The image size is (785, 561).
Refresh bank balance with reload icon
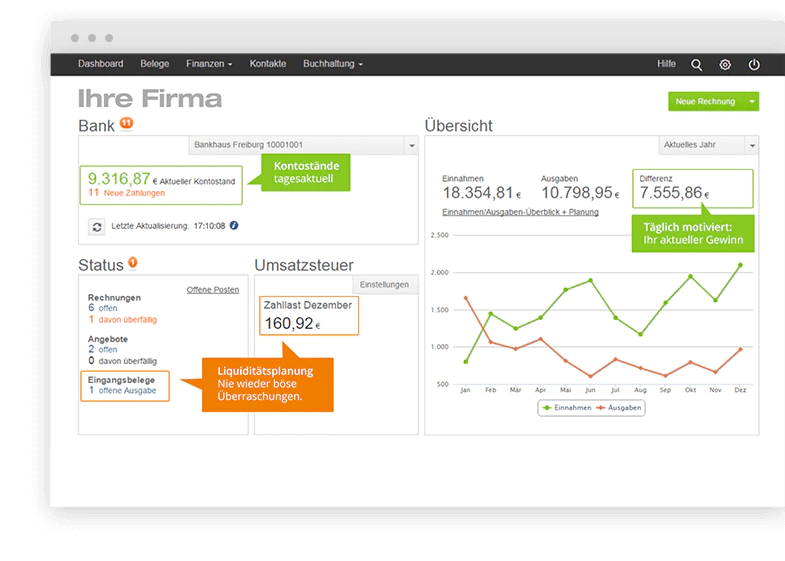point(97,227)
